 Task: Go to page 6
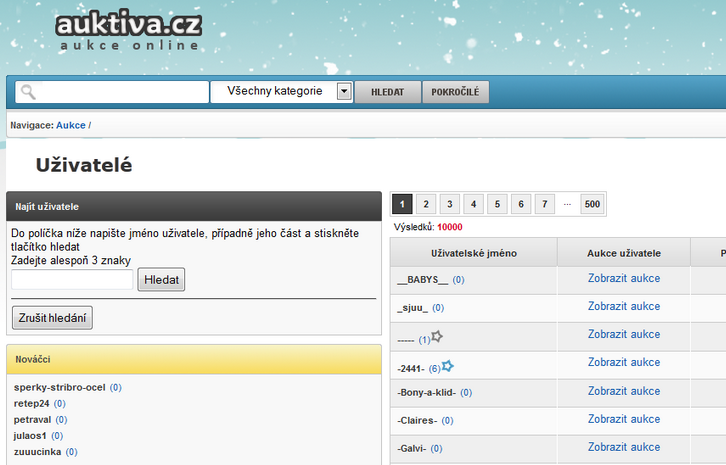[x=521, y=204]
